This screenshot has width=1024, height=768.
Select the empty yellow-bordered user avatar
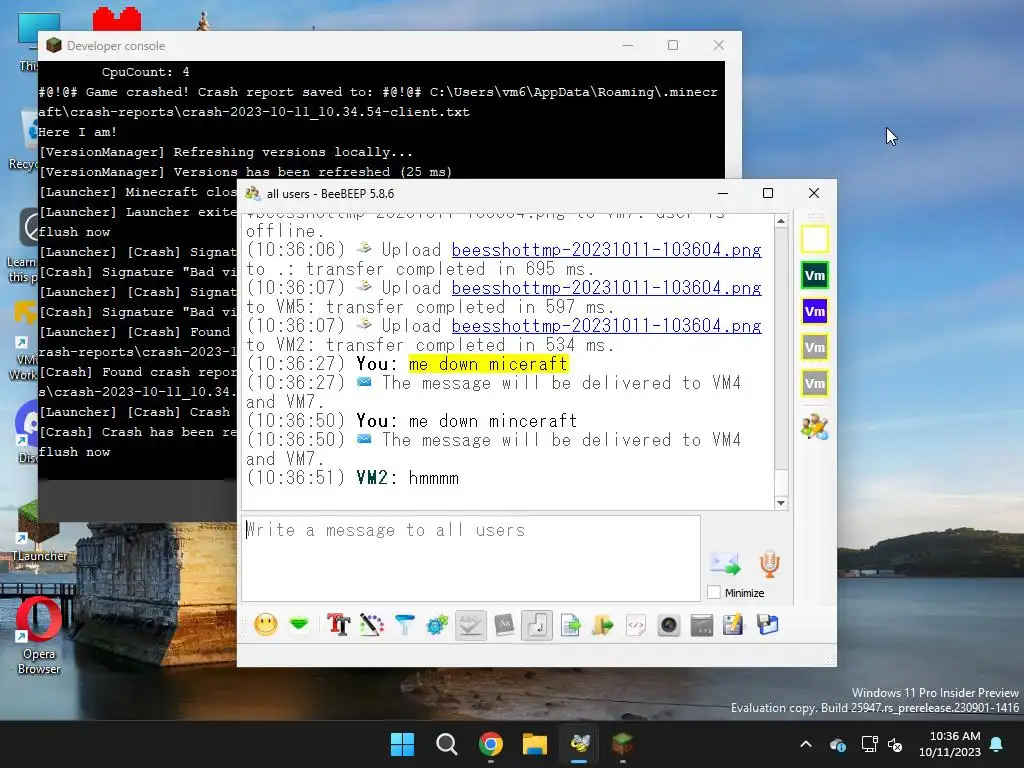[814, 239]
